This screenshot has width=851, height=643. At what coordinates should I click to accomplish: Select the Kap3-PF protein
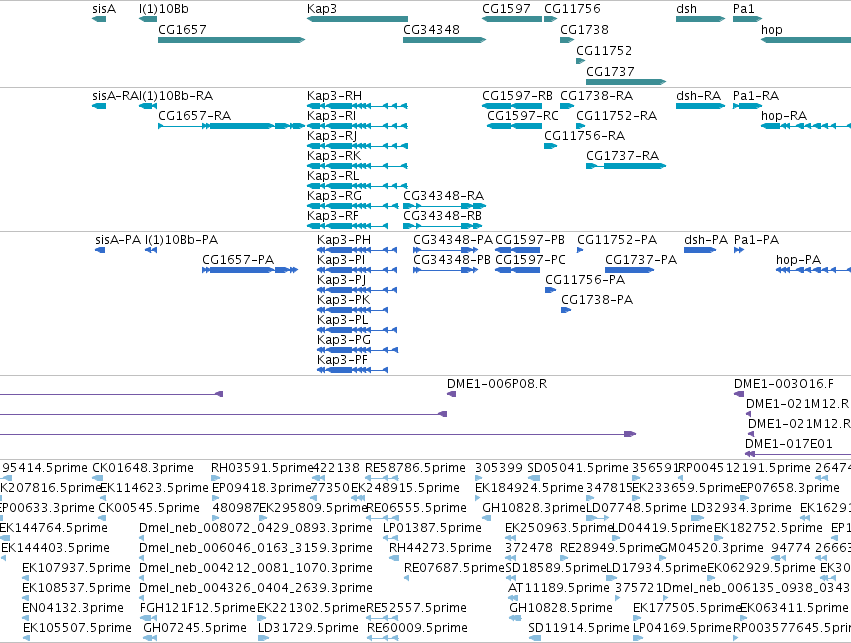pyautogui.click(x=352, y=370)
